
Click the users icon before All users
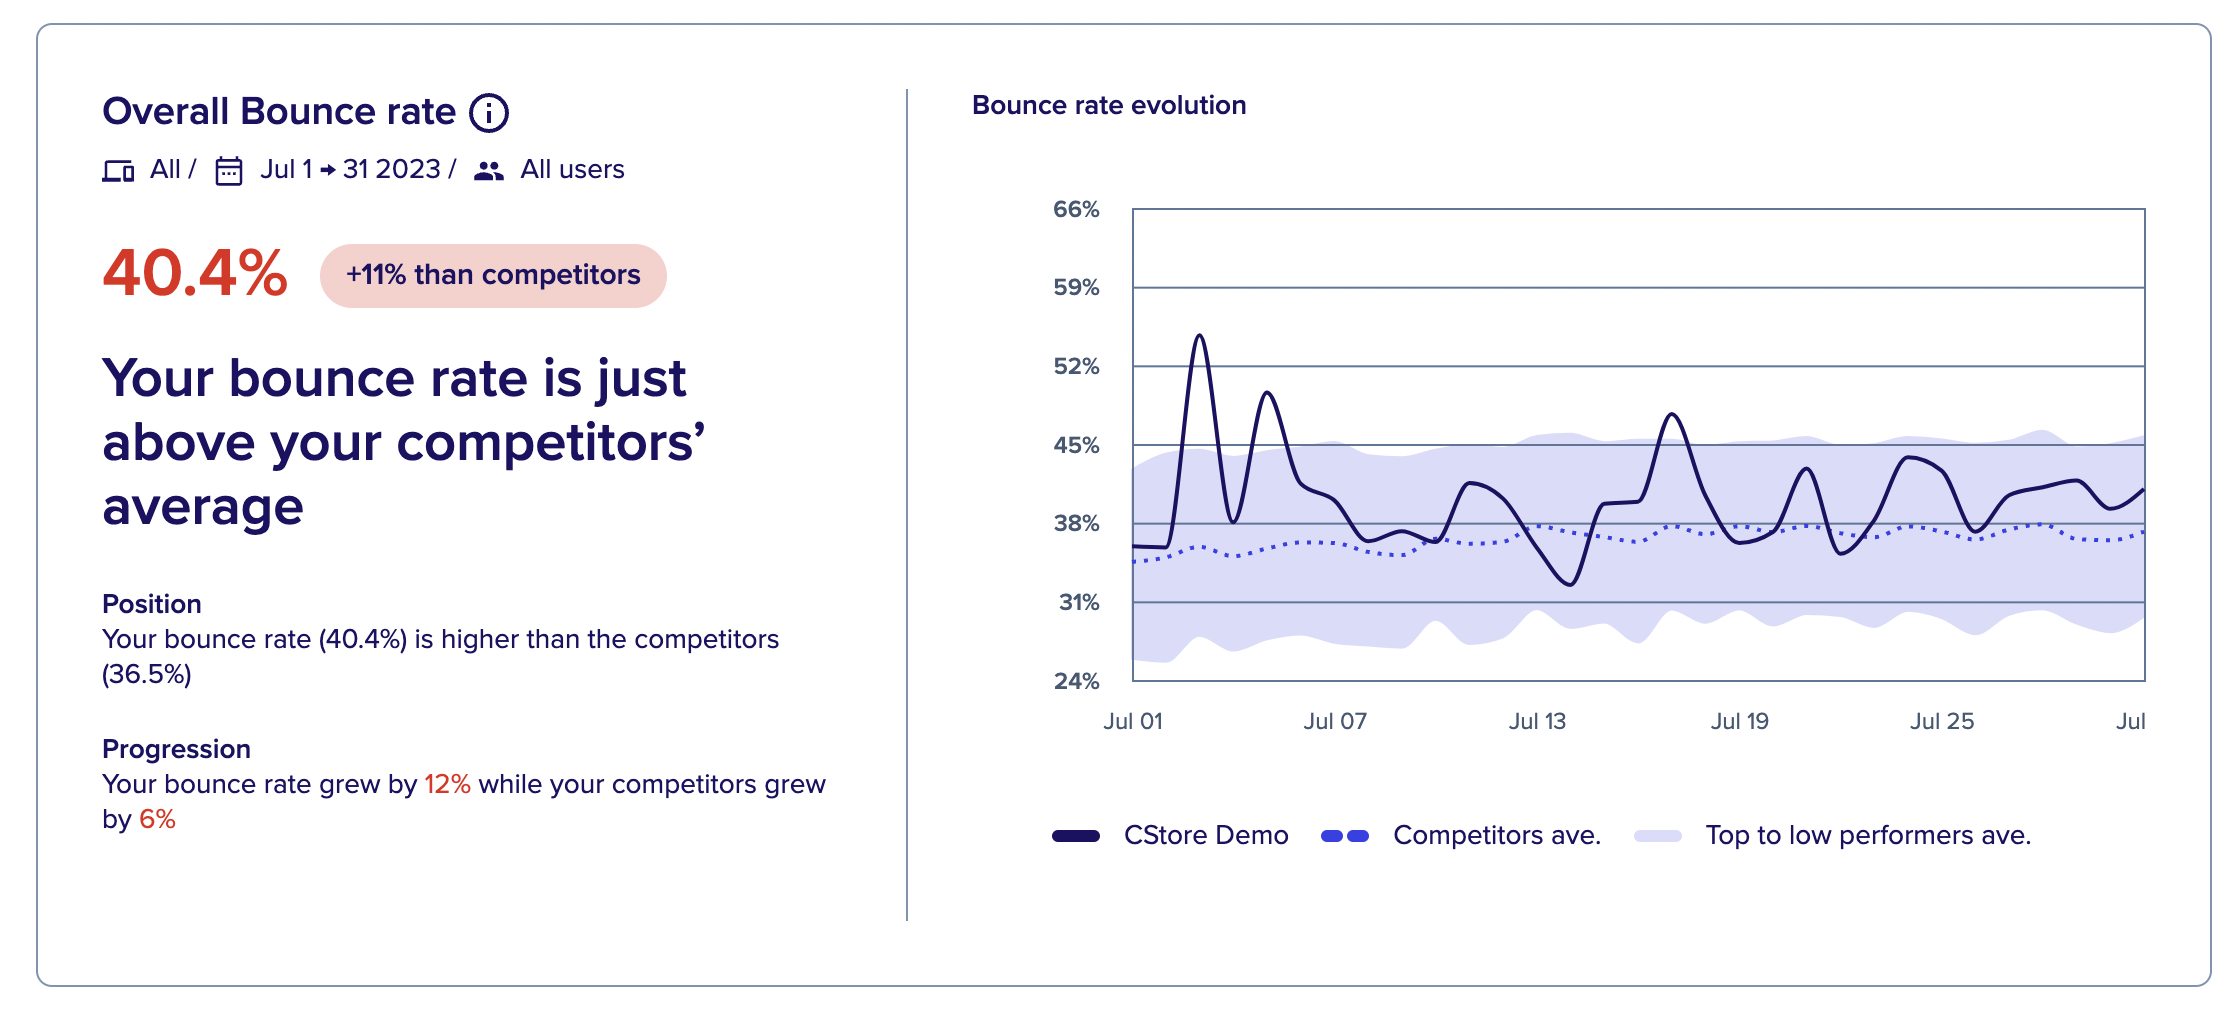click(488, 171)
